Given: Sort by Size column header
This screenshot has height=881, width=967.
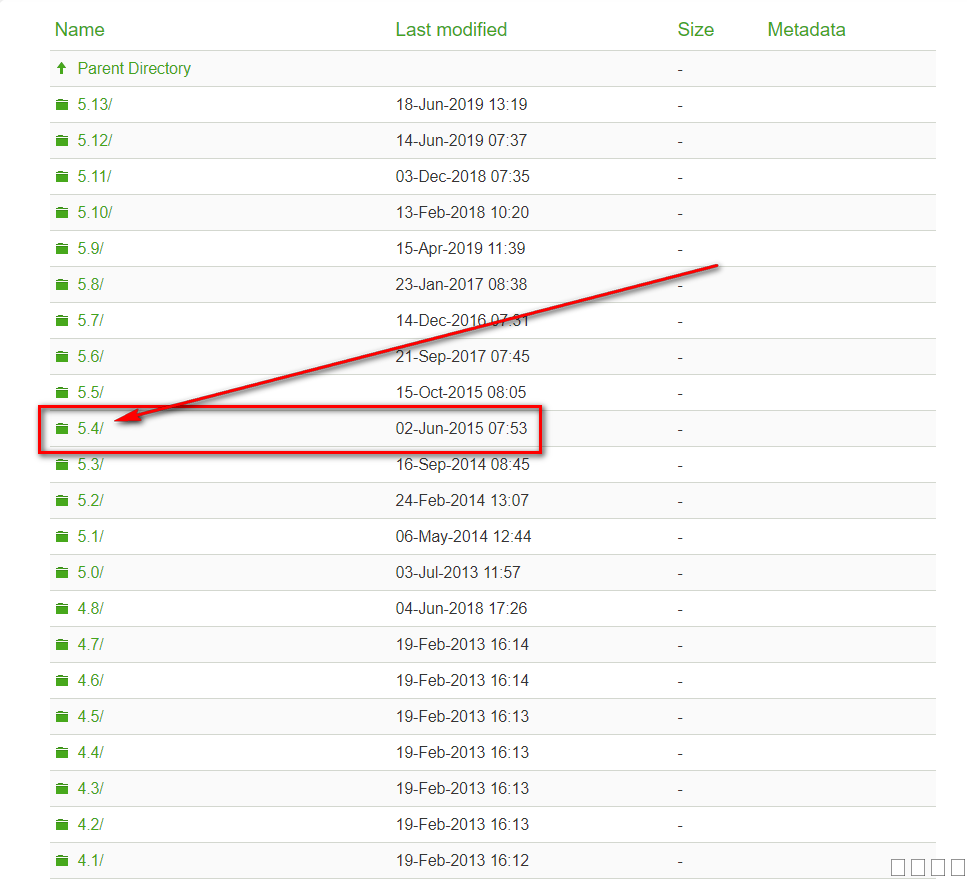Looking at the screenshot, I should [695, 30].
